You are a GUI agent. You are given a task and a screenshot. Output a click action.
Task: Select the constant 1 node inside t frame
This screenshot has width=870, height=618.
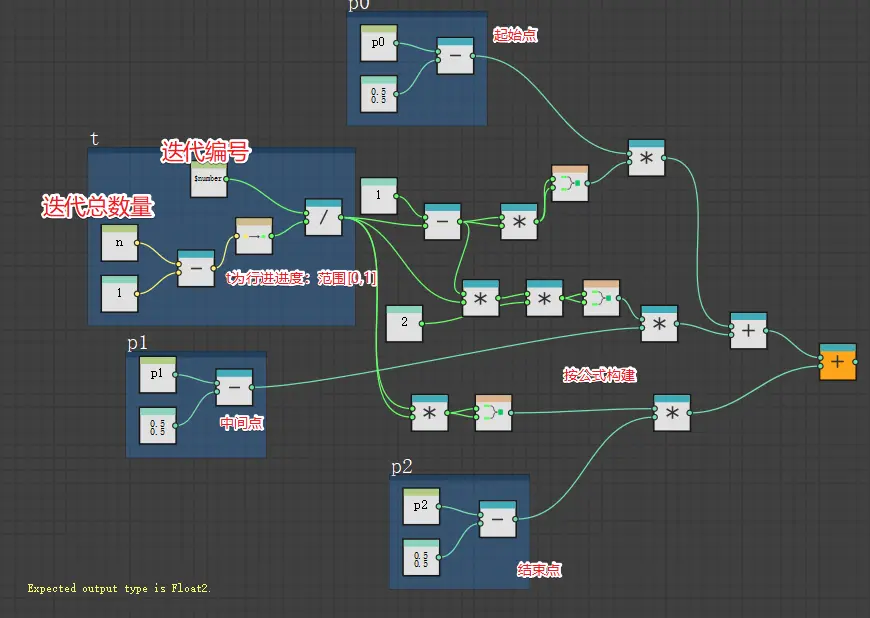coord(119,293)
